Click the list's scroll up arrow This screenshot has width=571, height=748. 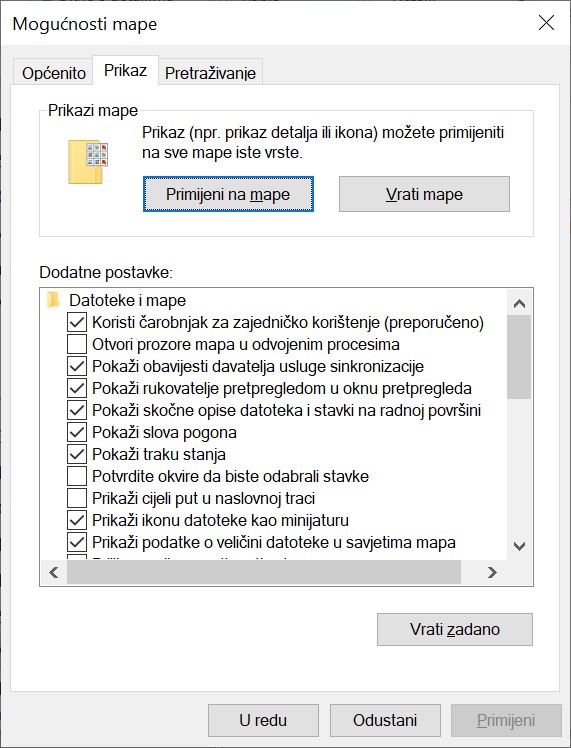pos(519,303)
